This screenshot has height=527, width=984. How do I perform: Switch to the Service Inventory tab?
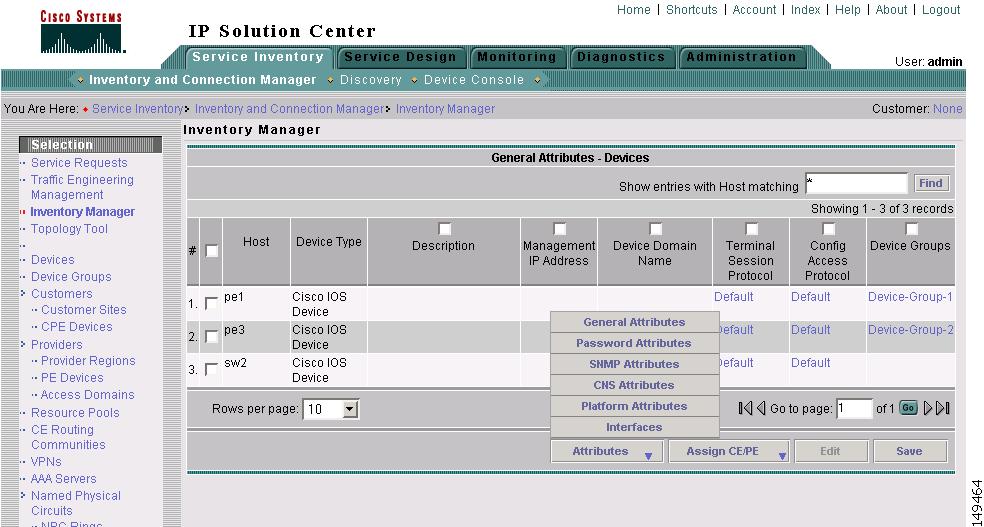click(x=258, y=57)
